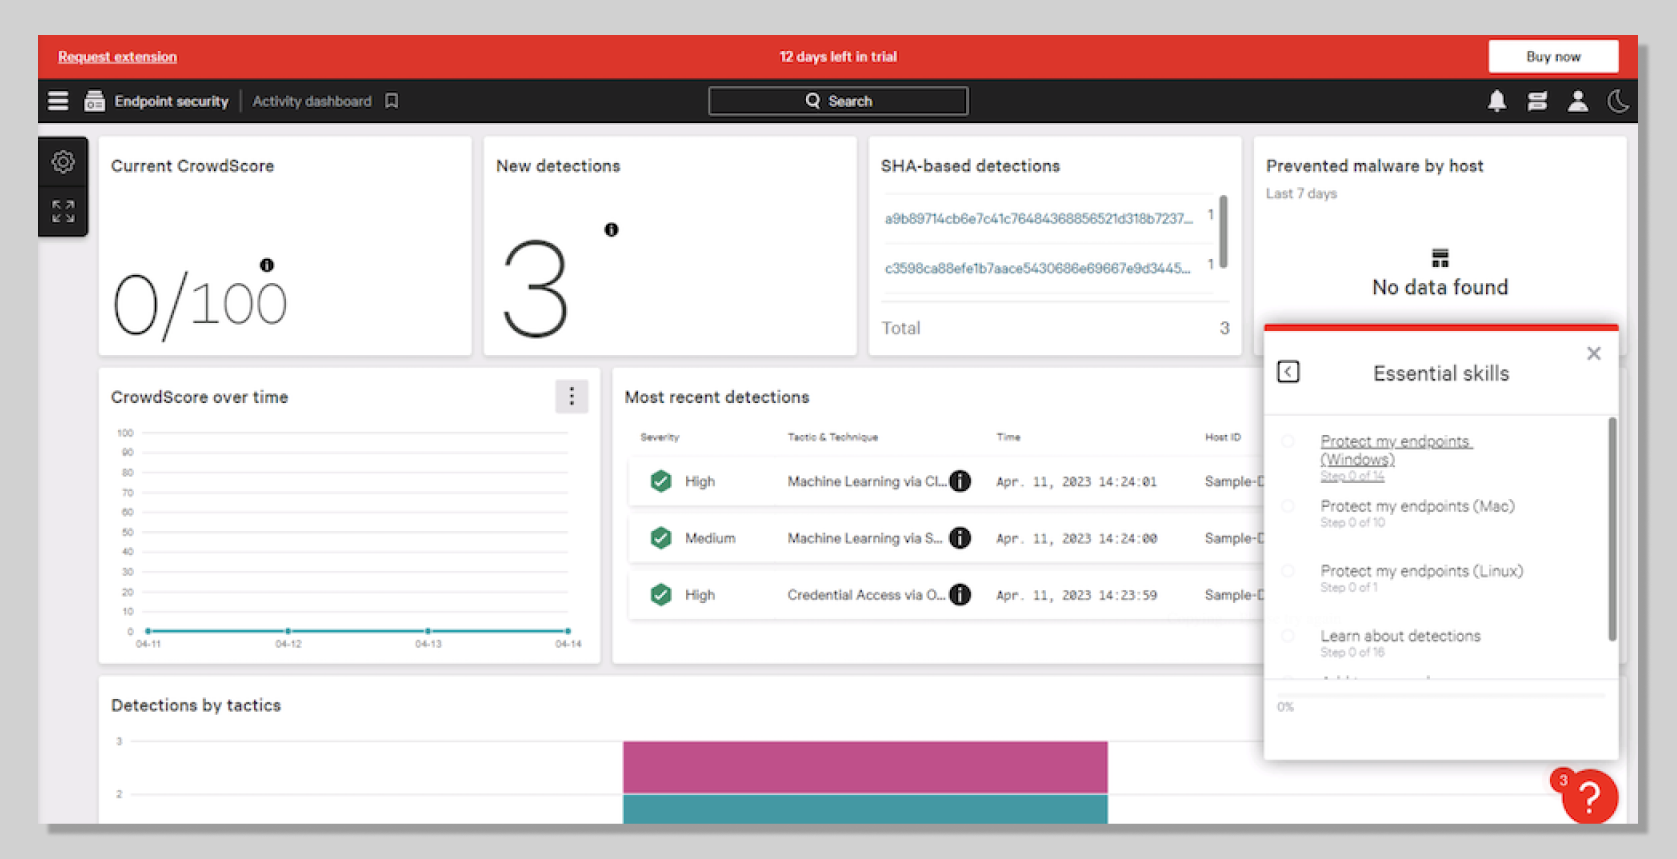This screenshot has height=859, width=1677.
Task: Show info for Current CrowdScore
Action: (267, 265)
